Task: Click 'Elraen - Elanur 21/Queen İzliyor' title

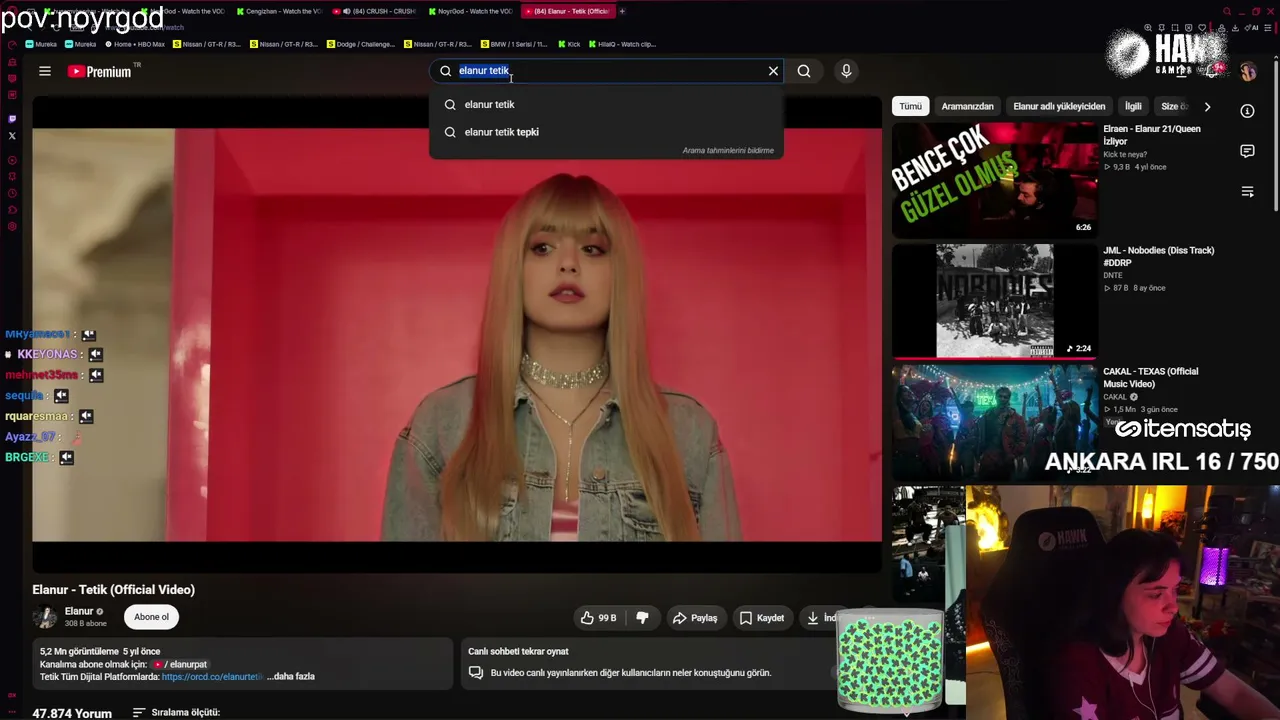Action: (1152, 135)
